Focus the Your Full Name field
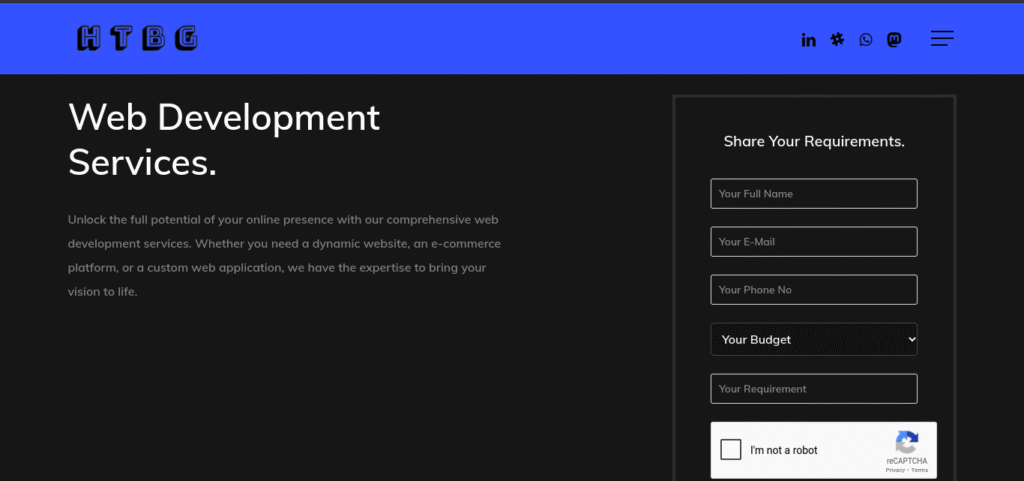 point(813,194)
